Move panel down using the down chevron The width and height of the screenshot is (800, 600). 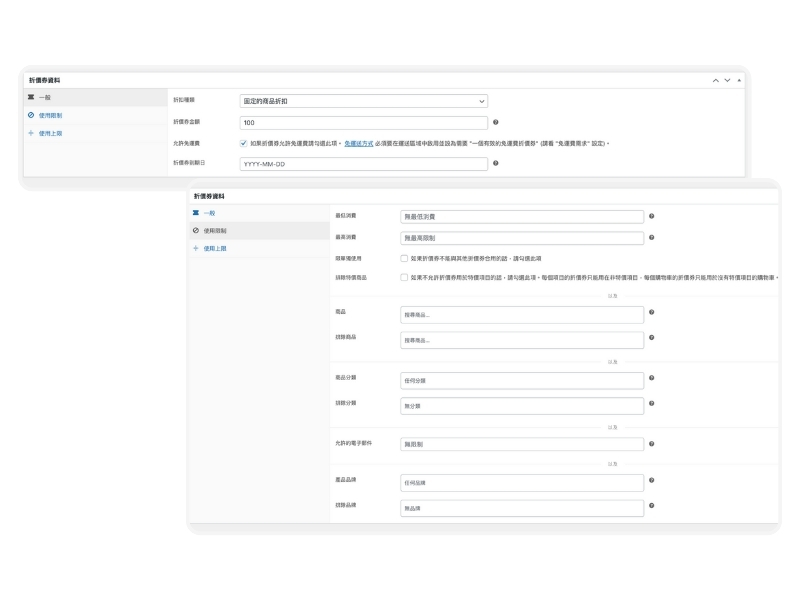coord(727,79)
